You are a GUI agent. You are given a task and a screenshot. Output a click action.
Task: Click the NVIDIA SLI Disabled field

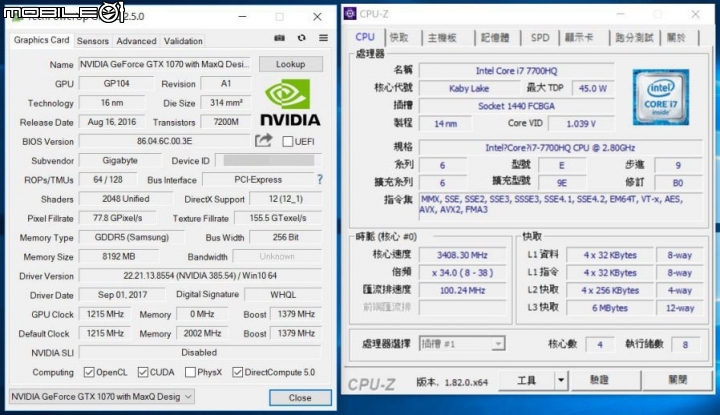200,353
